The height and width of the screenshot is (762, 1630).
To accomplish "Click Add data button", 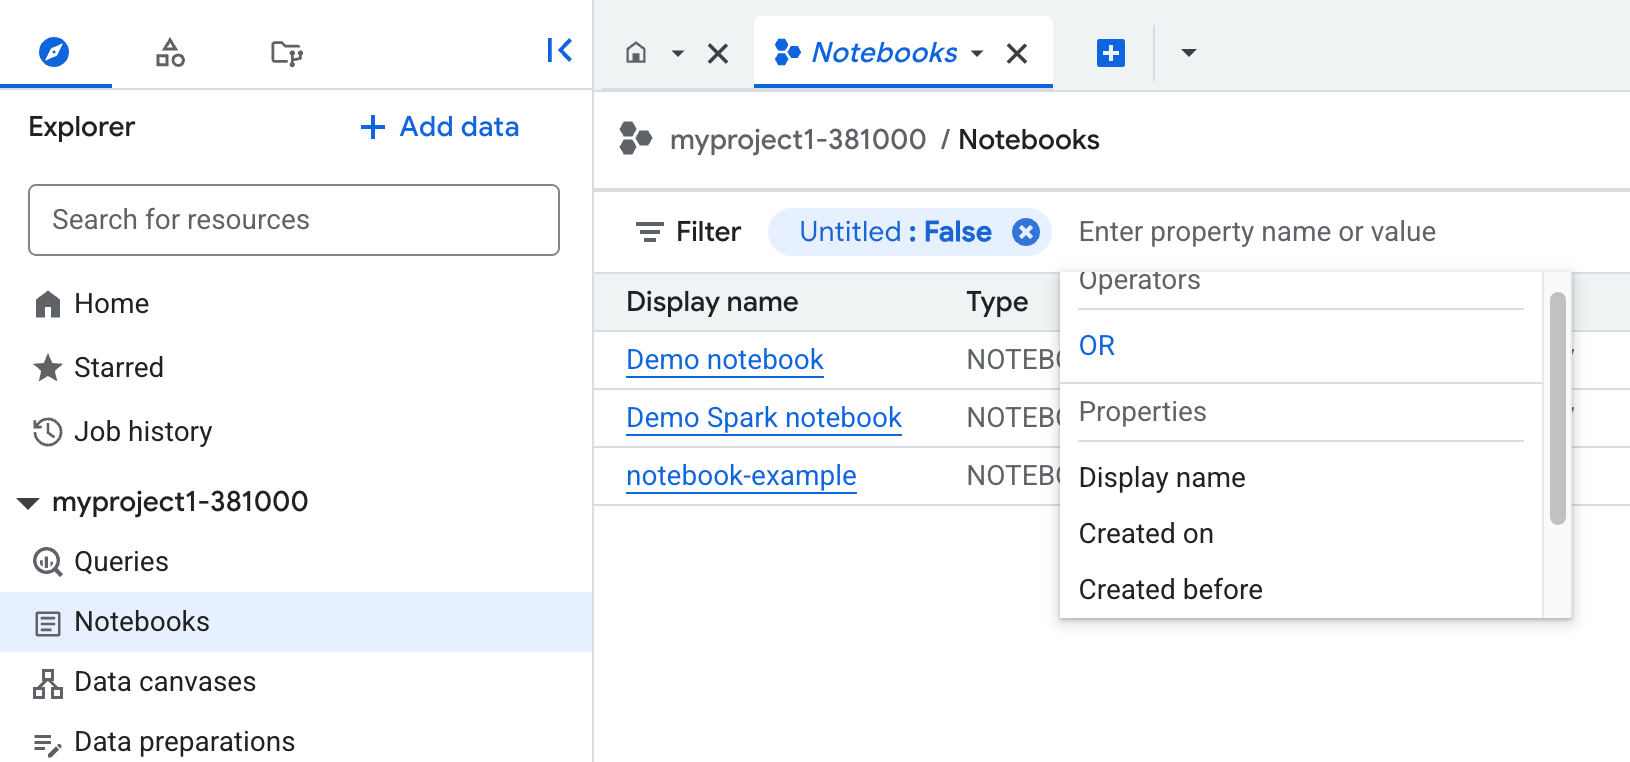I will pyautogui.click(x=440, y=127).
